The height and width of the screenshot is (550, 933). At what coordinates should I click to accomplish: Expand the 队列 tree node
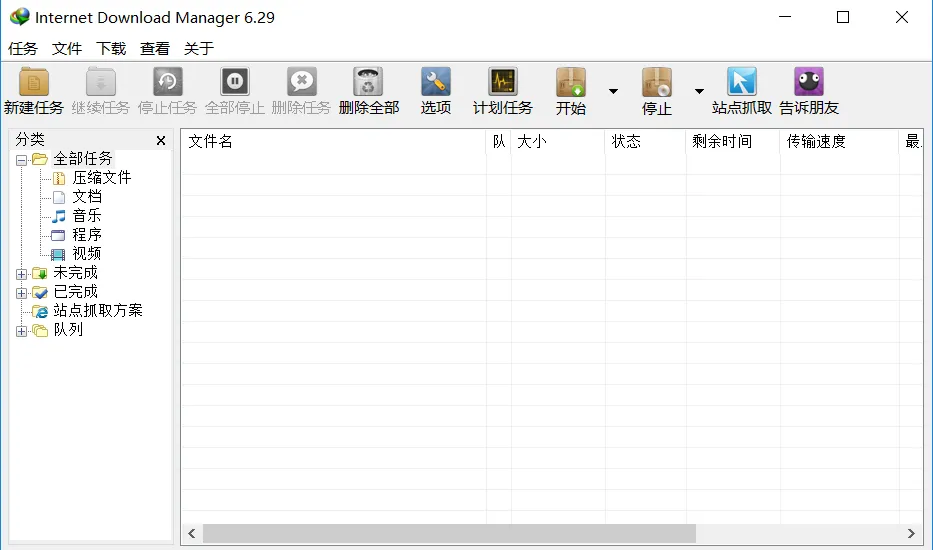(x=21, y=332)
